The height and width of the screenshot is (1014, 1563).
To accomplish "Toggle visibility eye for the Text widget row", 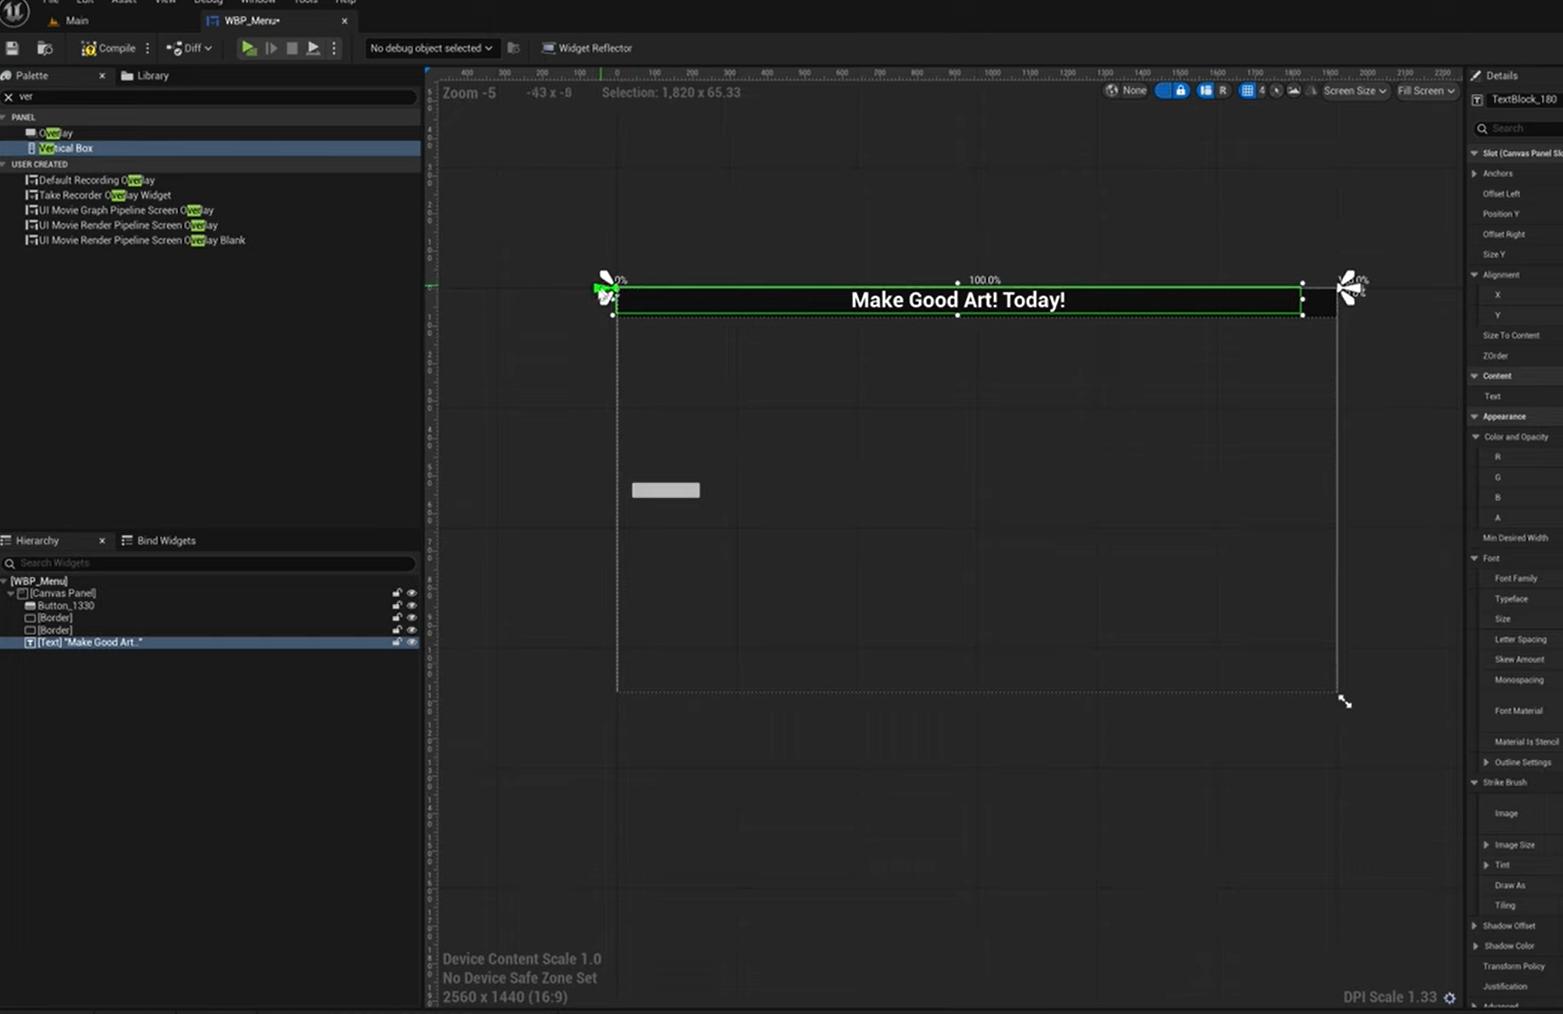I will 411,643.
